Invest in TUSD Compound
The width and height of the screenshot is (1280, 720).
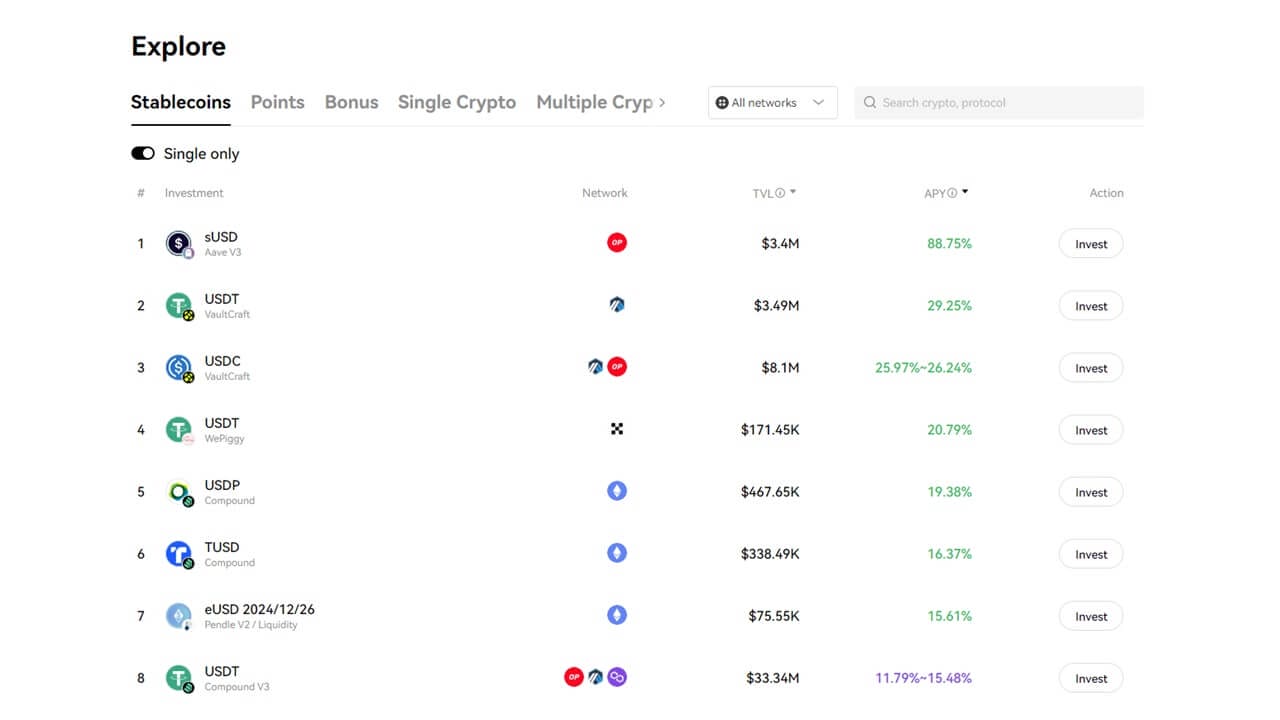(x=1091, y=554)
